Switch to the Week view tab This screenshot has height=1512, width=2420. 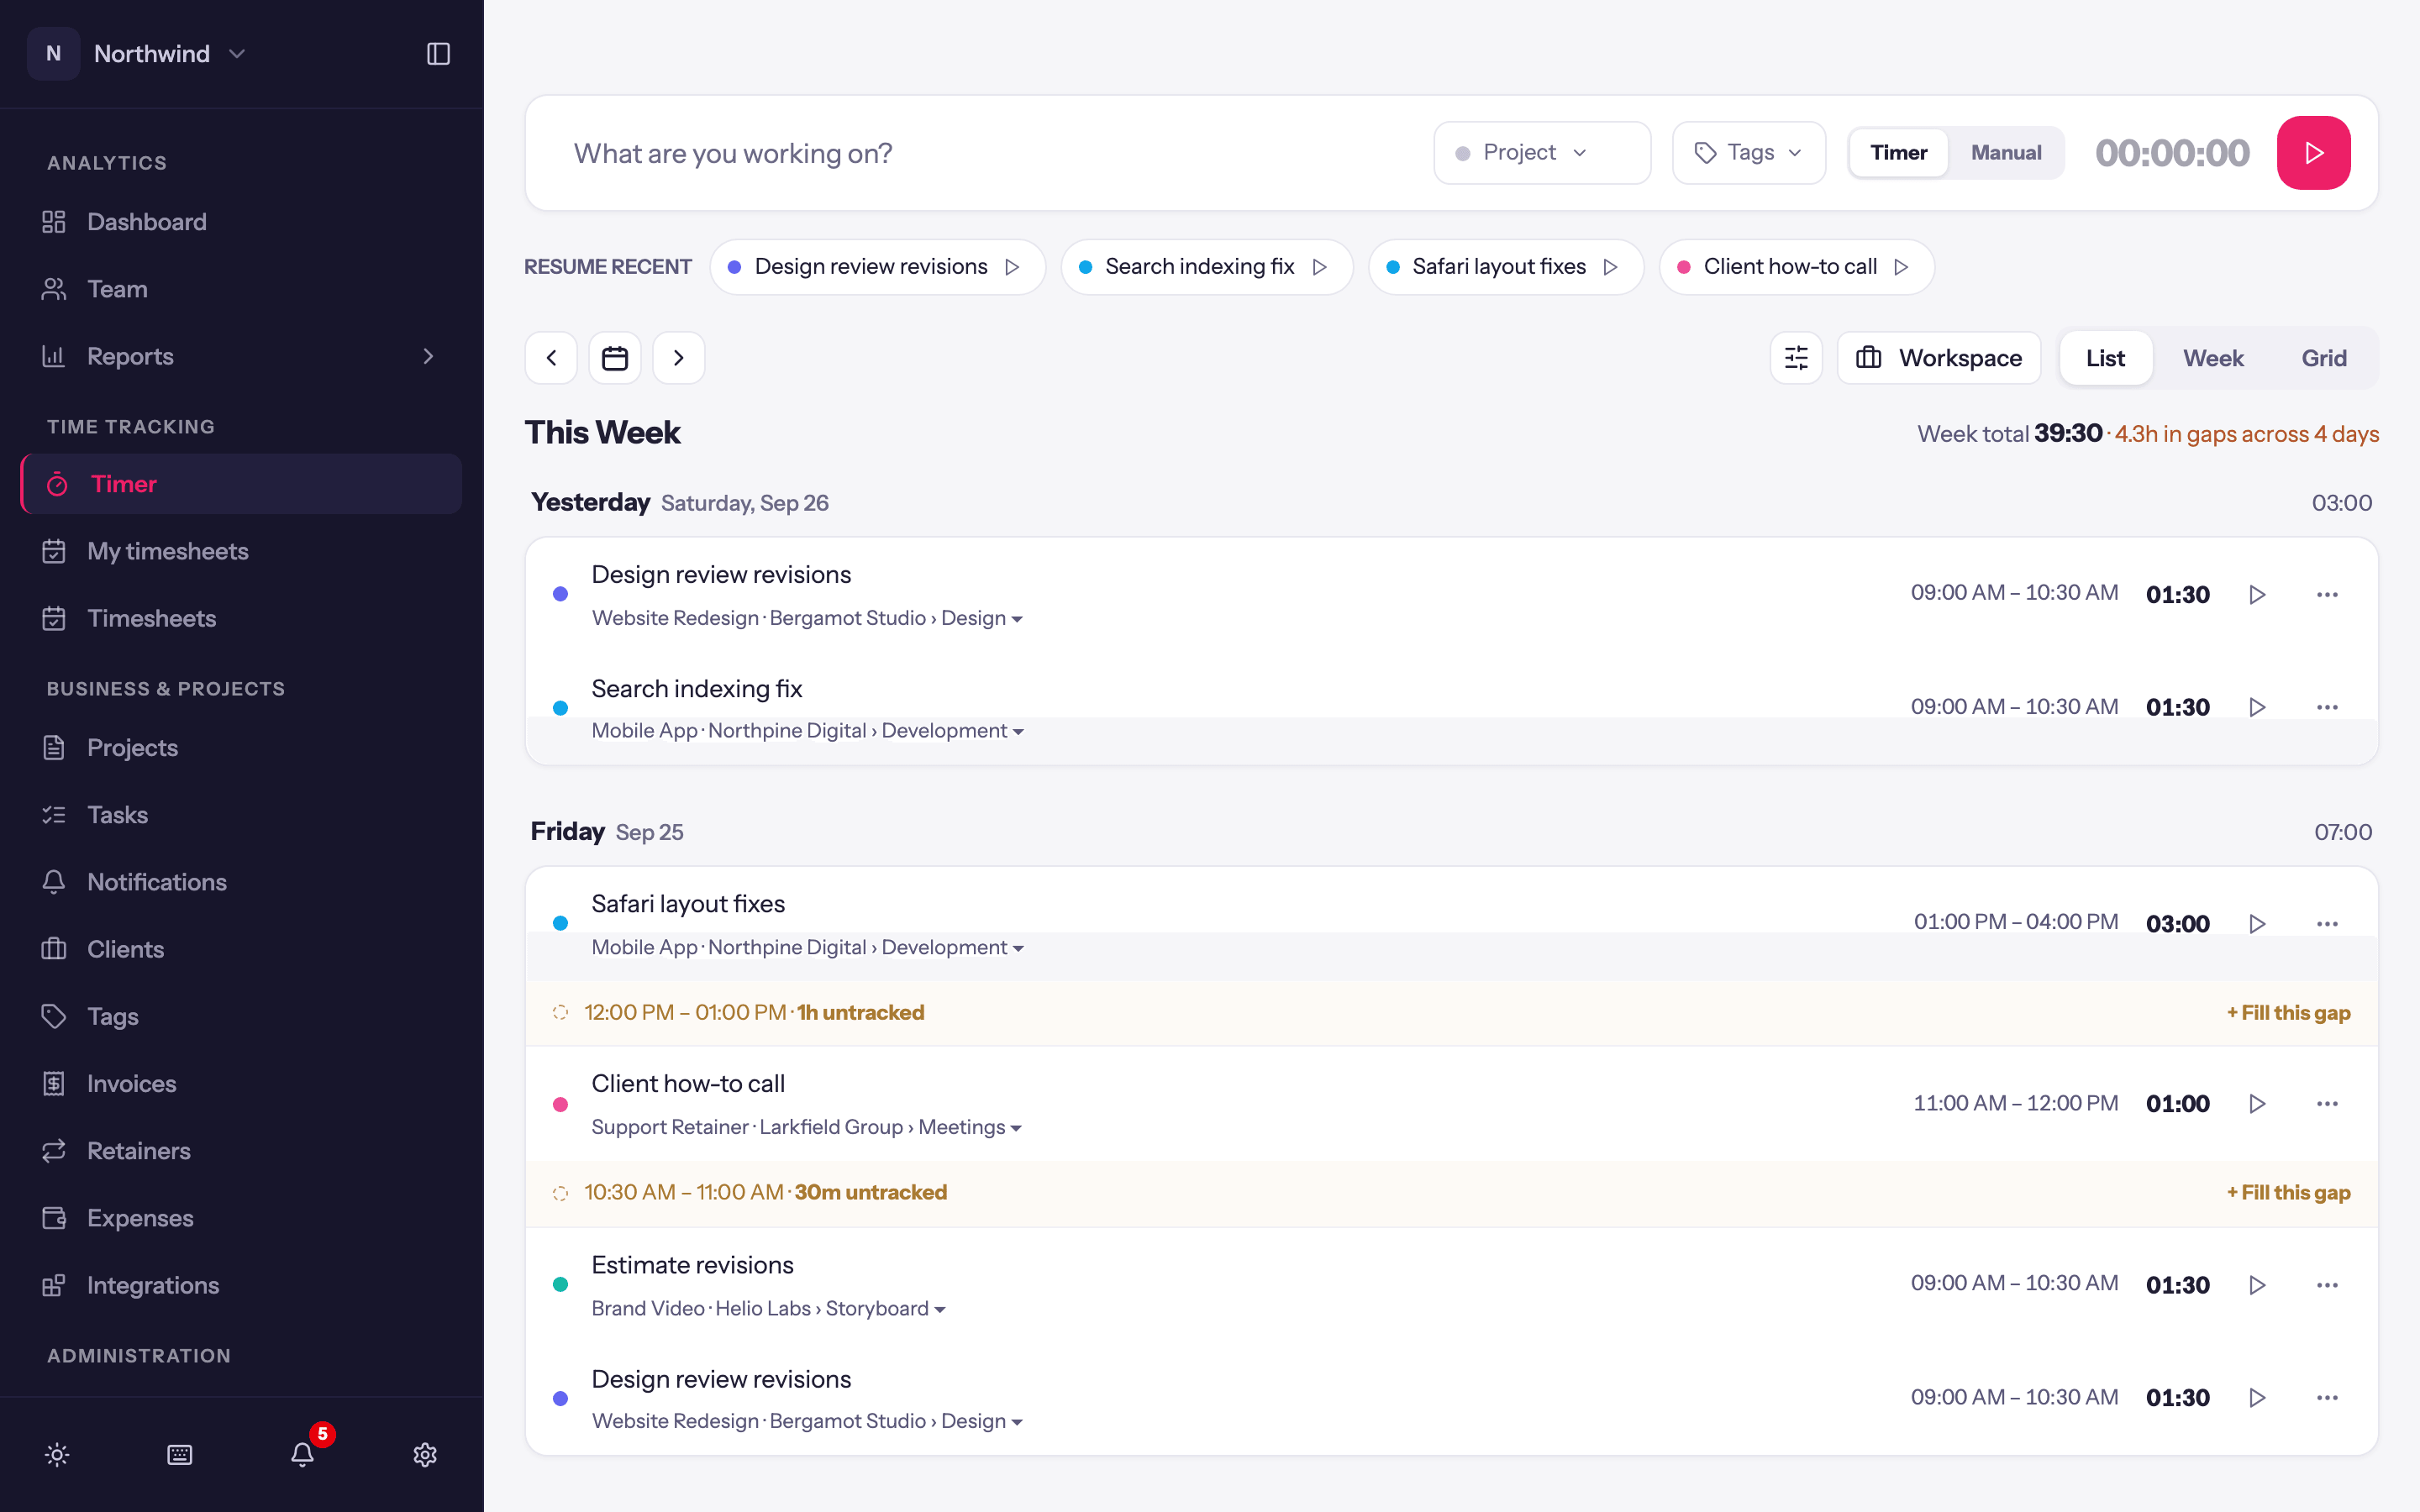(x=2213, y=358)
